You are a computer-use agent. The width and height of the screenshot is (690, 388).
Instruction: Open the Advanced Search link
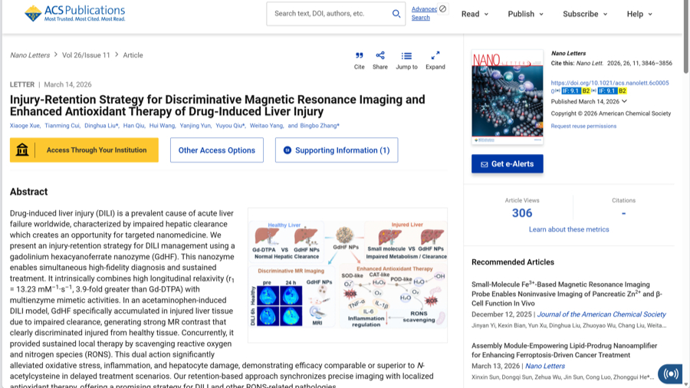pyautogui.click(x=424, y=14)
